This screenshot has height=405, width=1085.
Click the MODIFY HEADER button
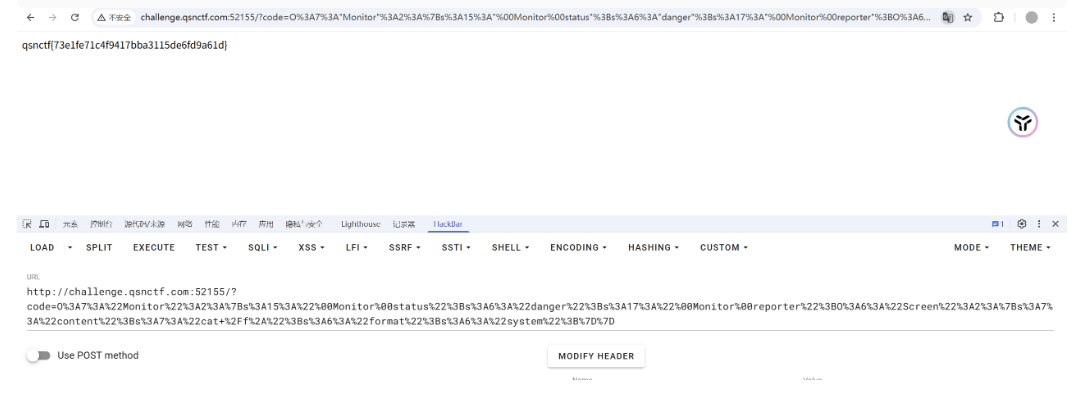[x=596, y=356]
